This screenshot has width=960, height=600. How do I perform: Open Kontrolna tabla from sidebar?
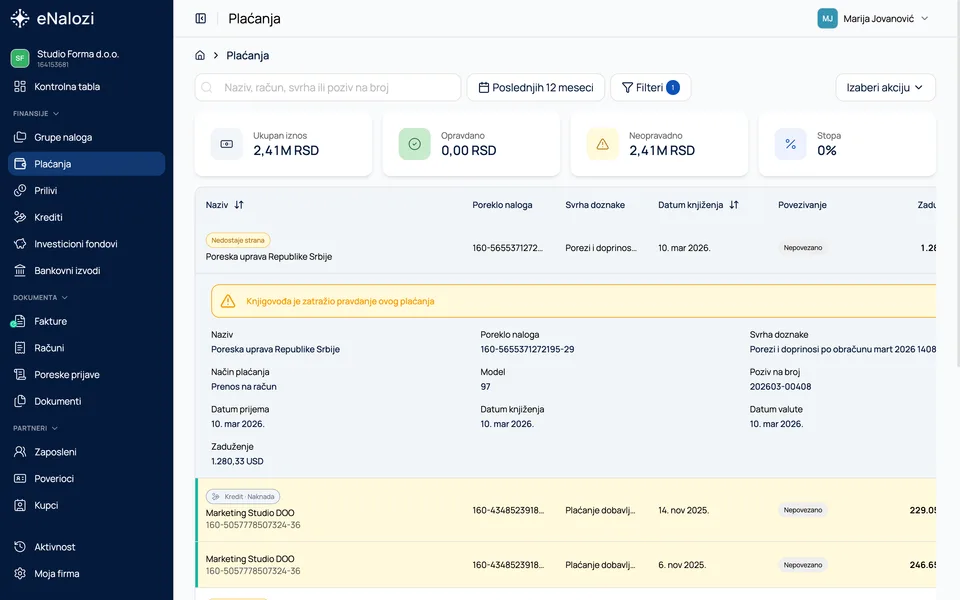(86, 87)
